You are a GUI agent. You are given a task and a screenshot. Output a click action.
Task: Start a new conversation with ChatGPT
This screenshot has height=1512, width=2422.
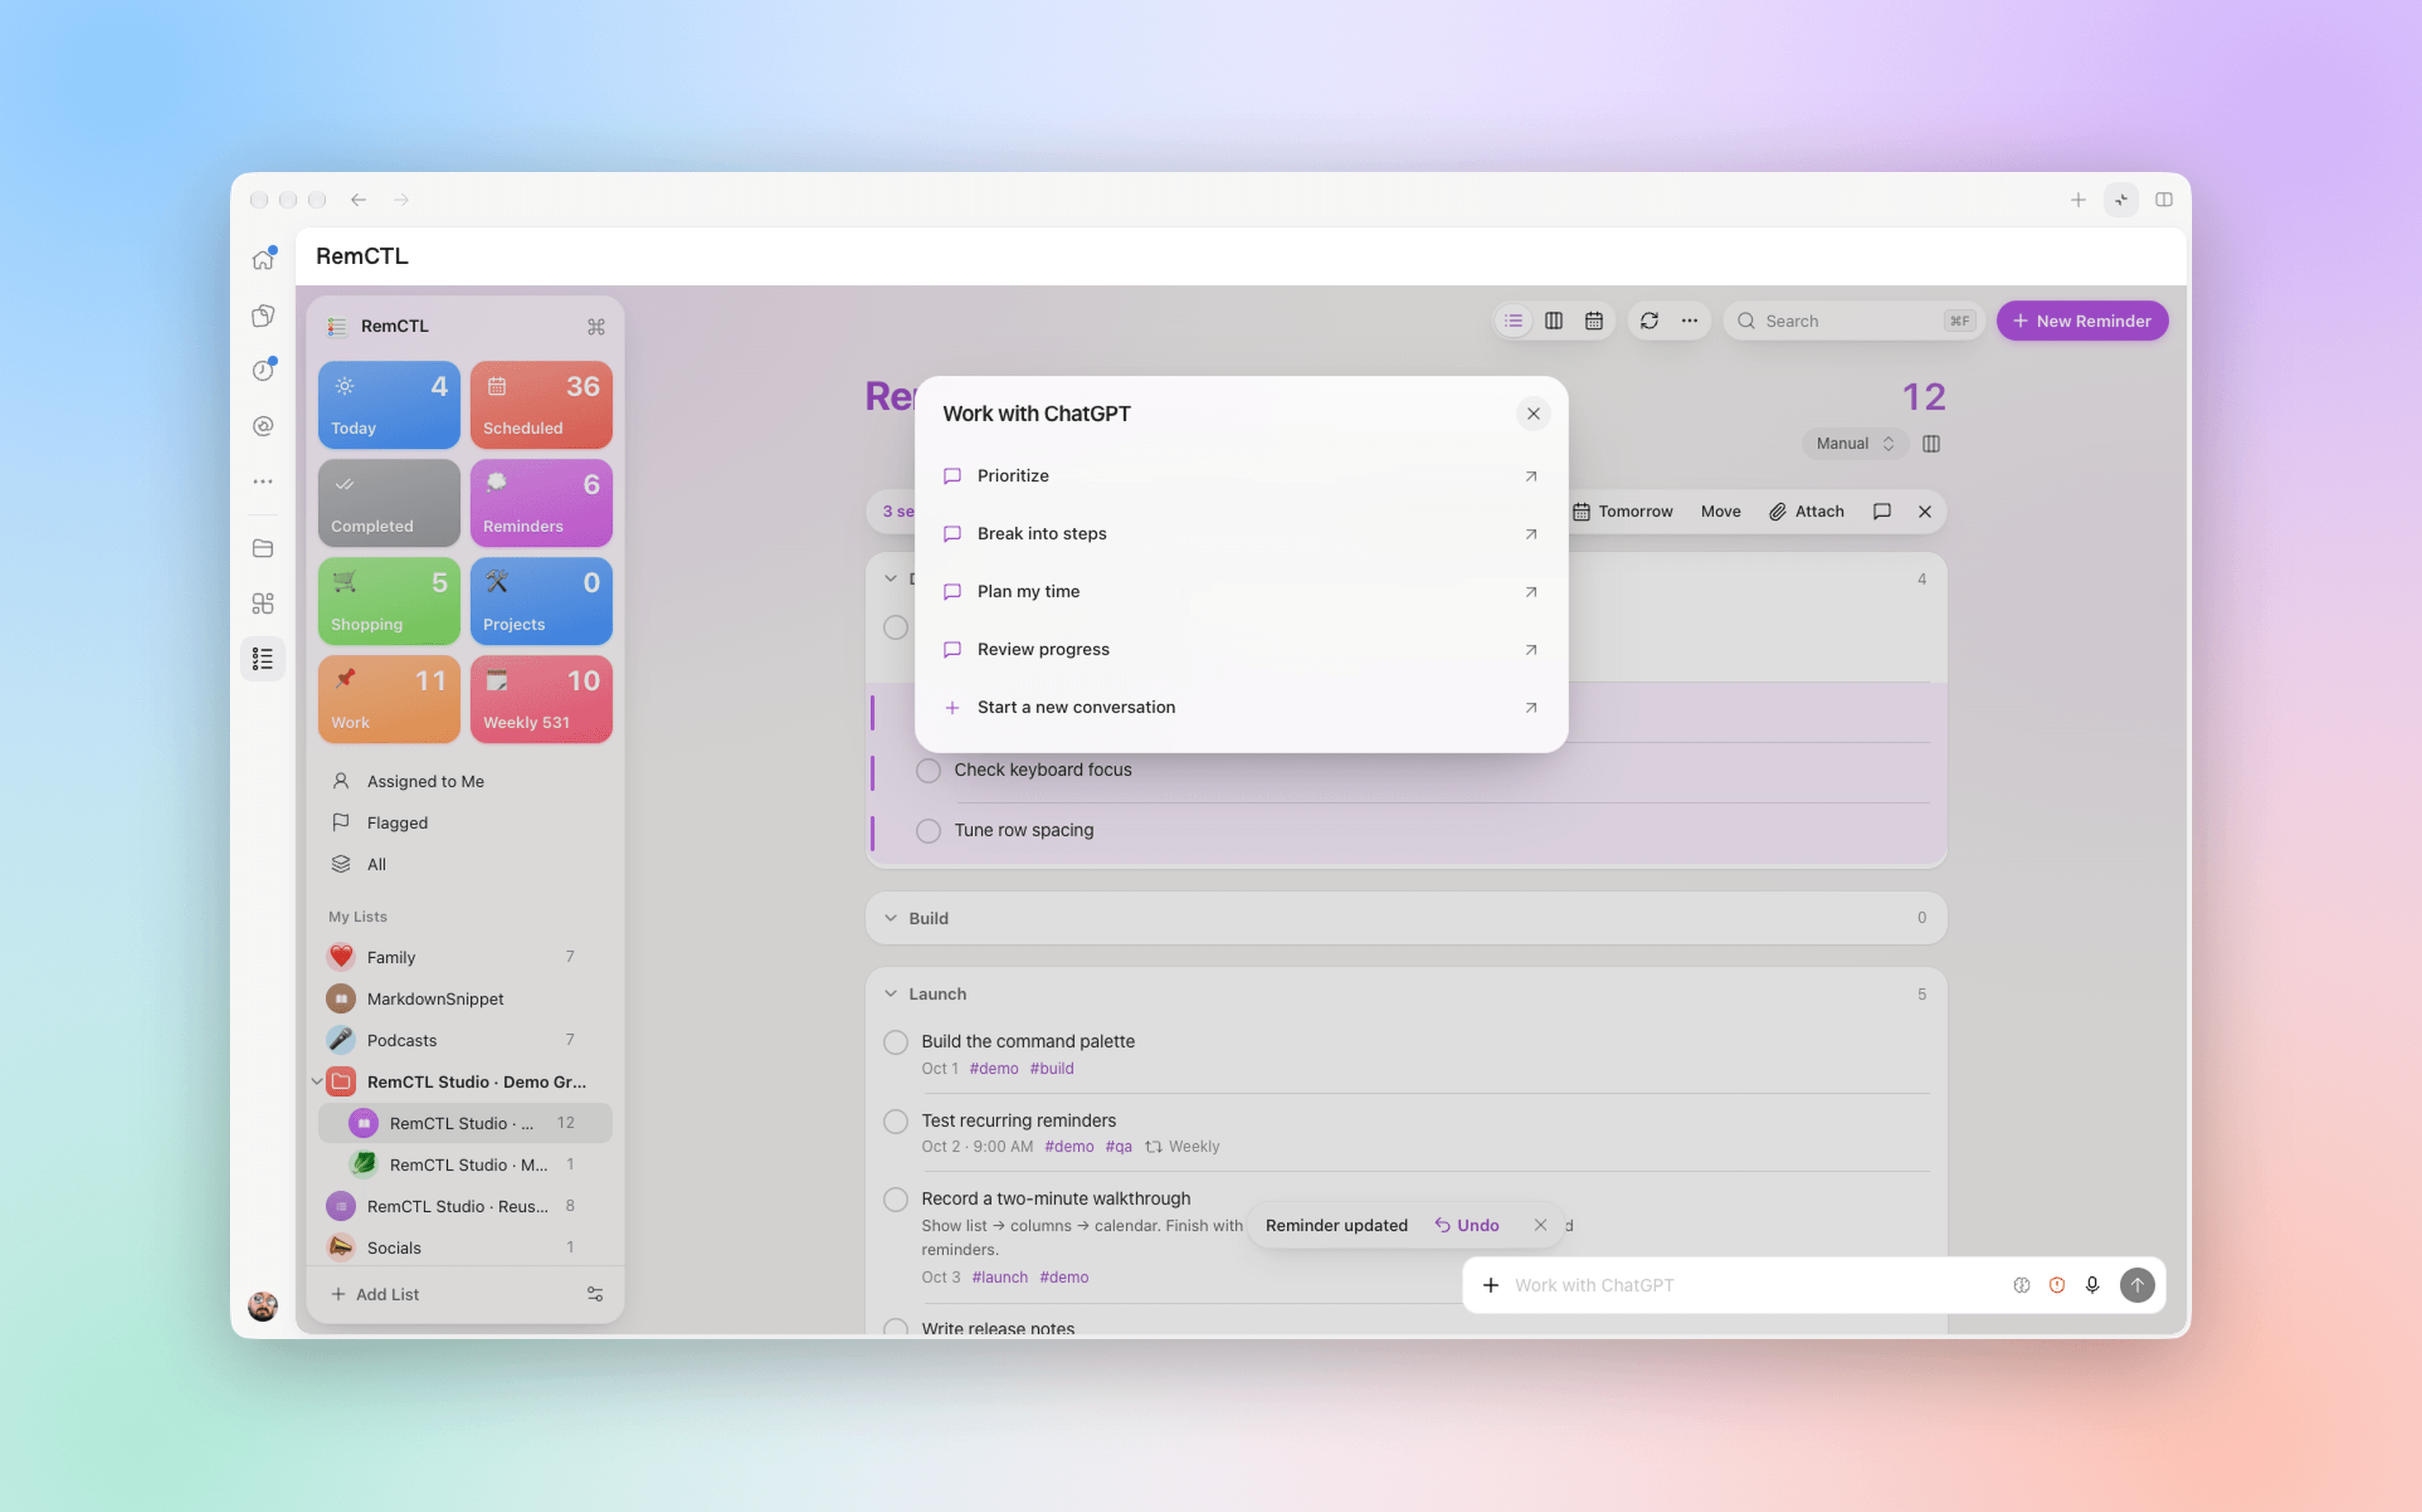click(1240, 708)
